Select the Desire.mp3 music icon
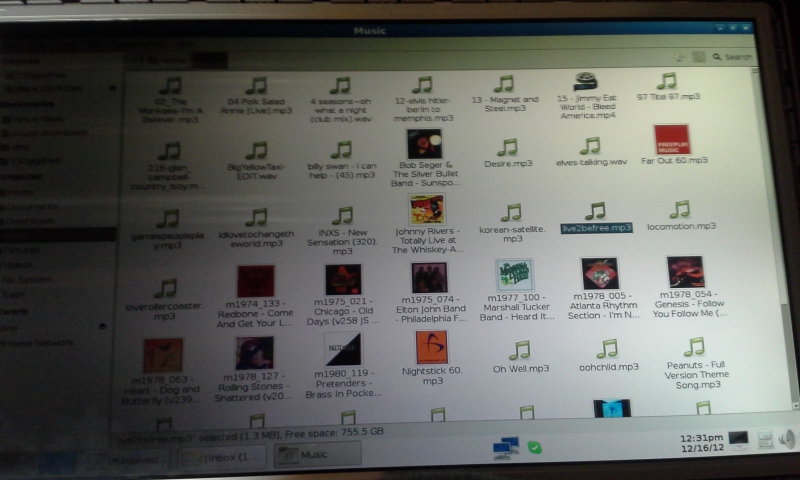Viewport: 800px width, 480px height. click(x=508, y=147)
